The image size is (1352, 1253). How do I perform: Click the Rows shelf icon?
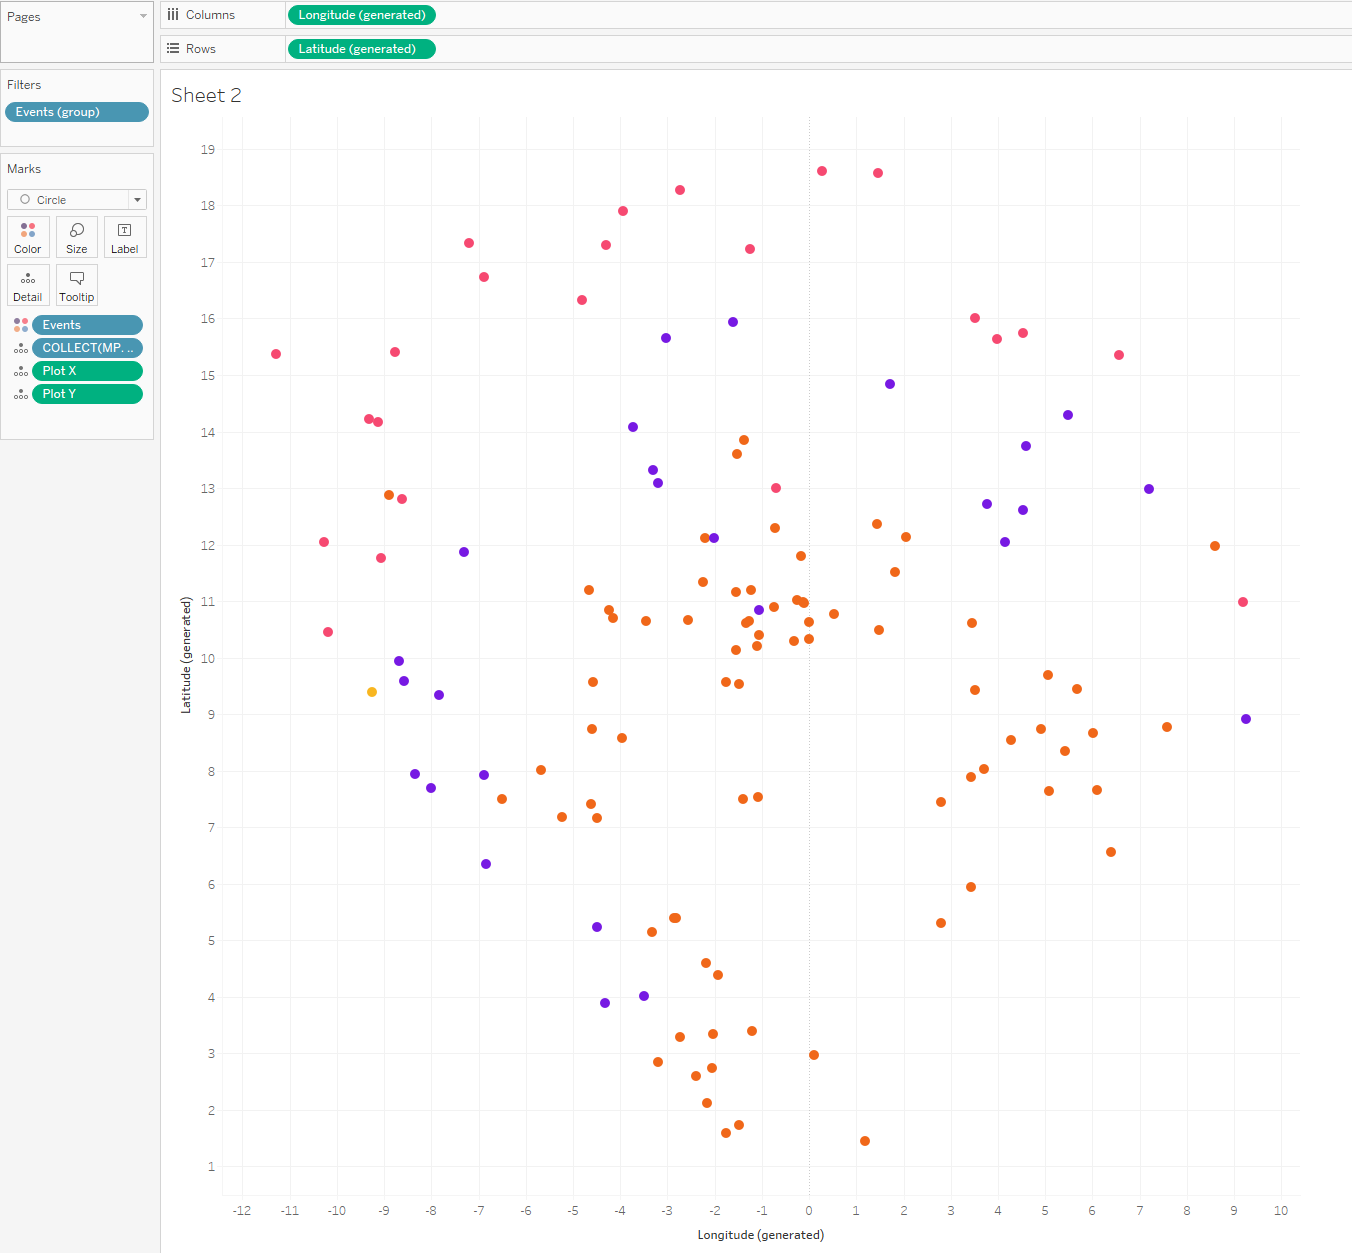click(173, 49)
